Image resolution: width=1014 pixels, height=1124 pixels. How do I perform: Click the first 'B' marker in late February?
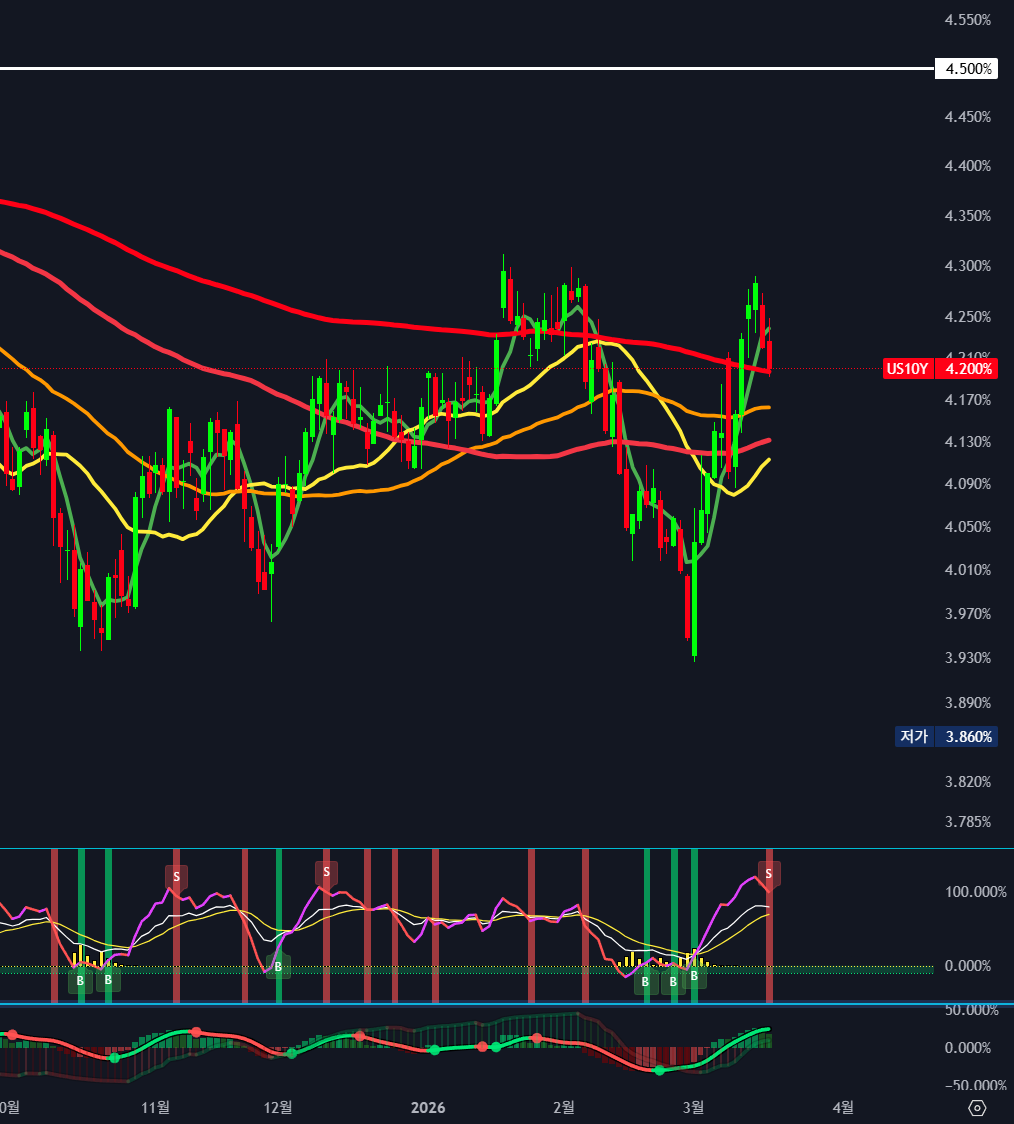coord(646,981)
